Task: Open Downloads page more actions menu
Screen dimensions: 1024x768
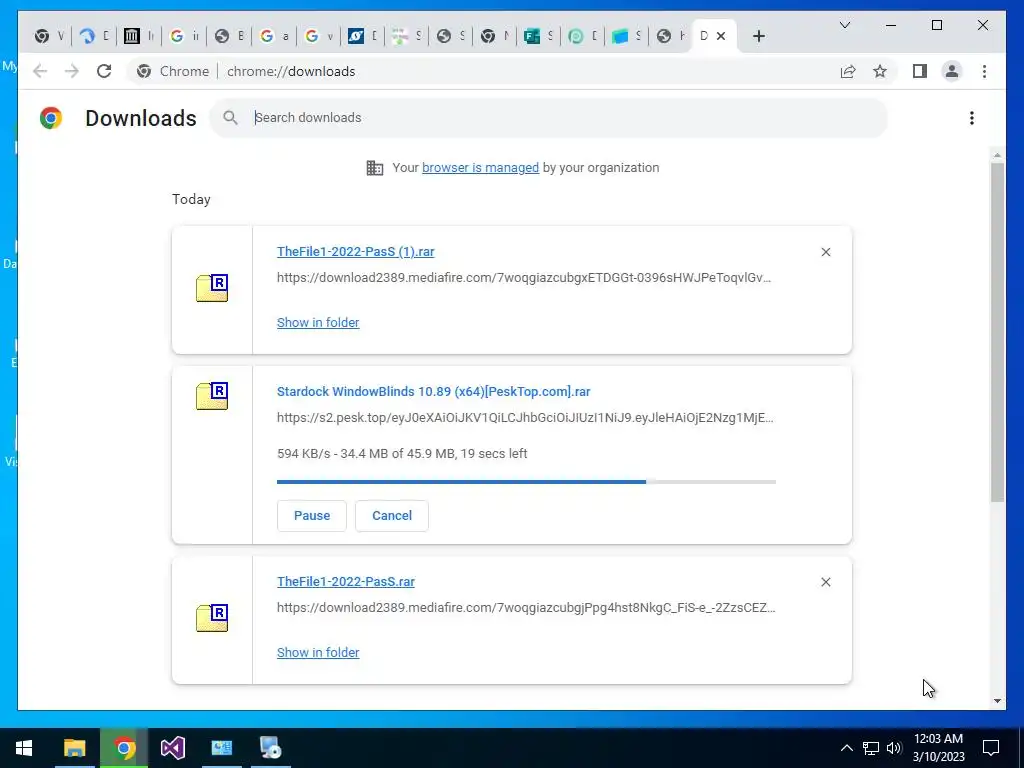Action: pos(972,118)
